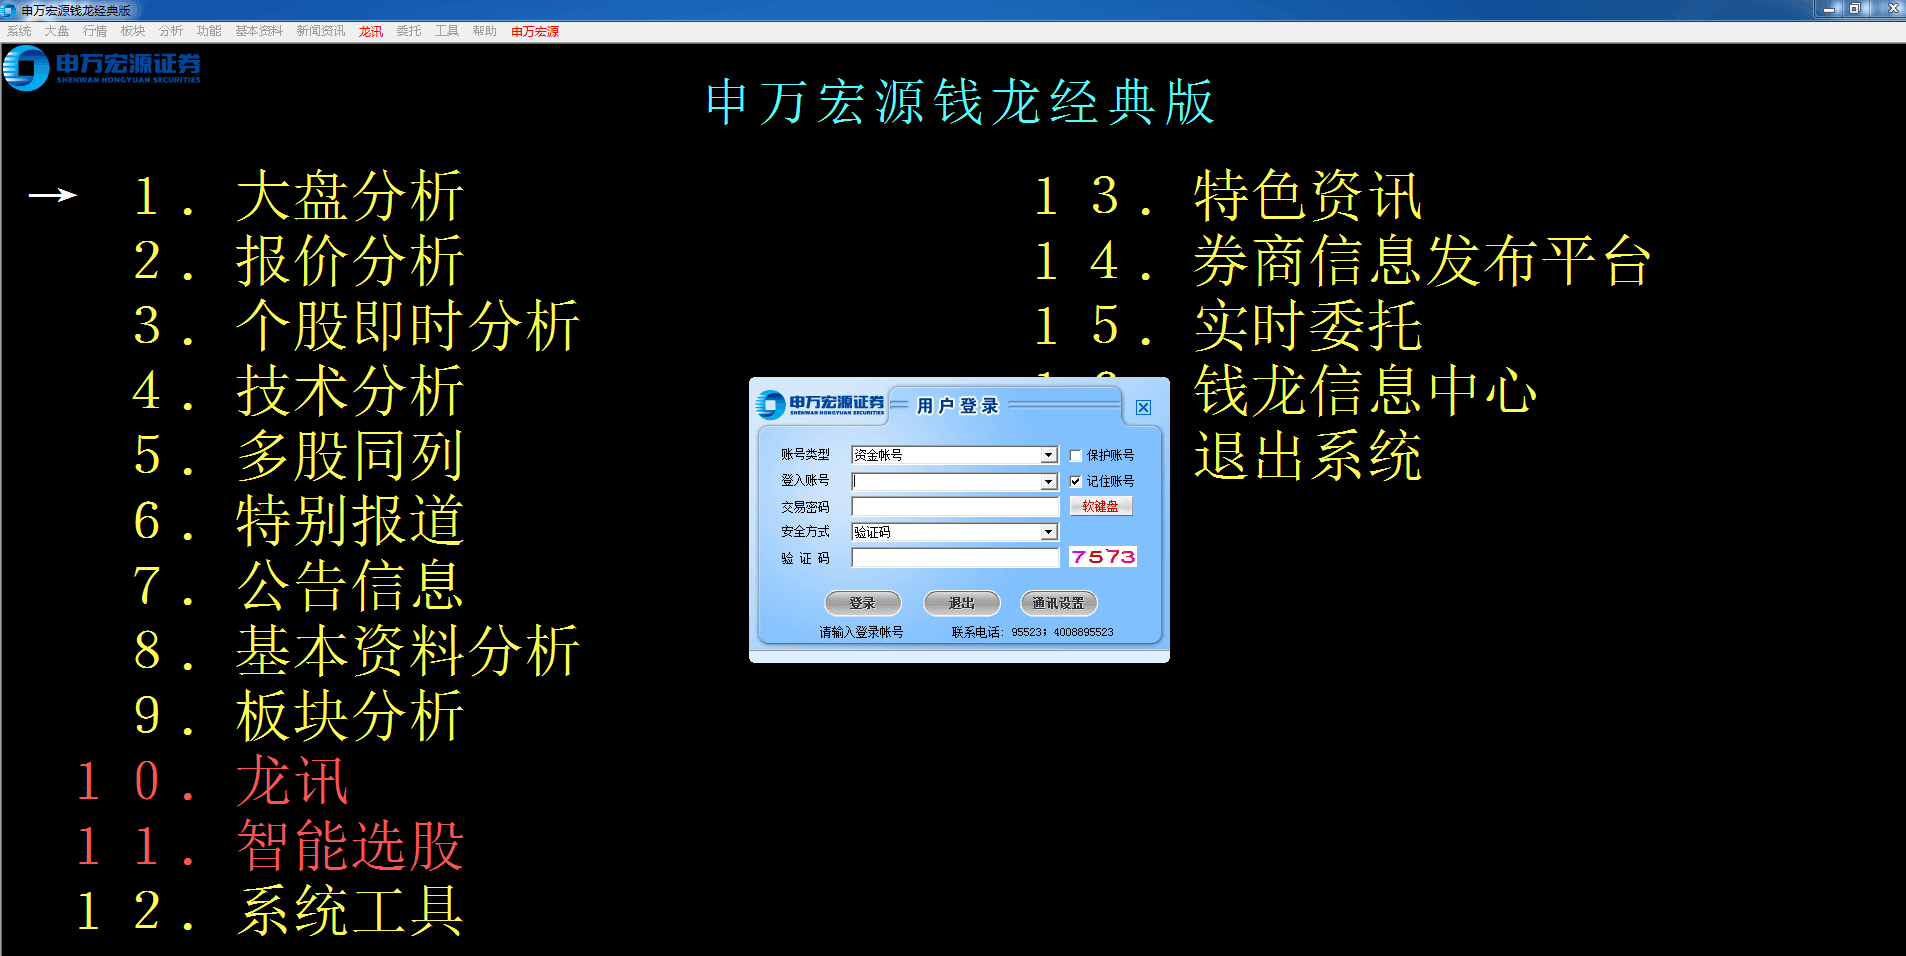This screenshot has width=1906, height=956.
Task: Close the 用户登录 dialog
Action: coord(1143,407)
